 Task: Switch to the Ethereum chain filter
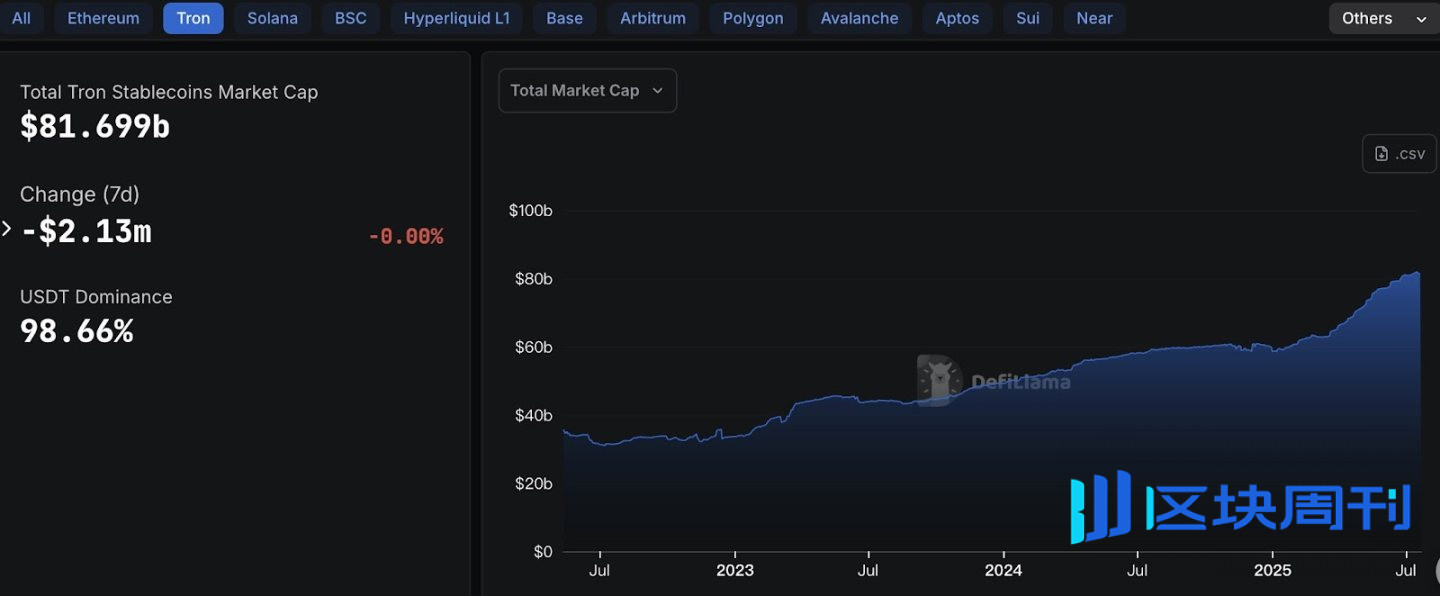point(103,18)
